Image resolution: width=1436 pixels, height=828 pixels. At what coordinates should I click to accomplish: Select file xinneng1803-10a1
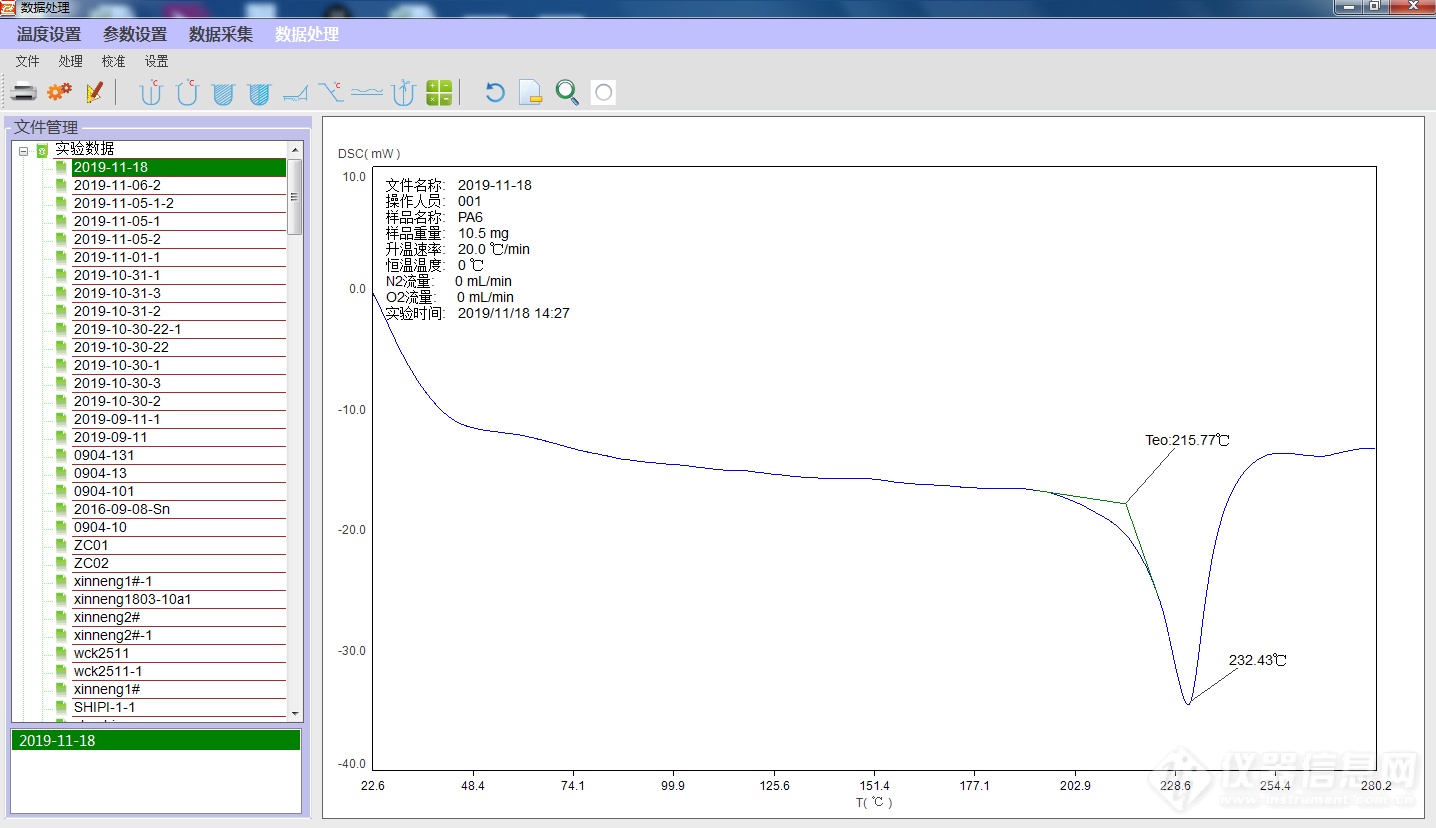point(179,599)
